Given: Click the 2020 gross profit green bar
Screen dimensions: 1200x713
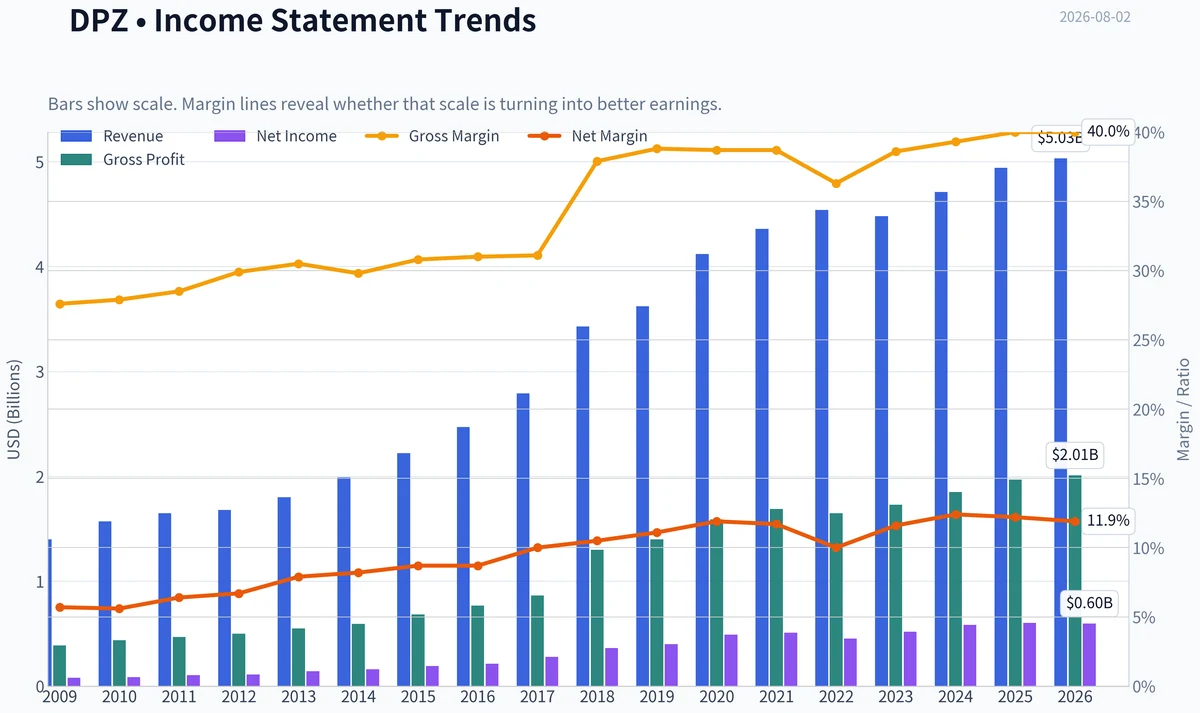Looking at the screenshot, I should [x=716, y=603].
